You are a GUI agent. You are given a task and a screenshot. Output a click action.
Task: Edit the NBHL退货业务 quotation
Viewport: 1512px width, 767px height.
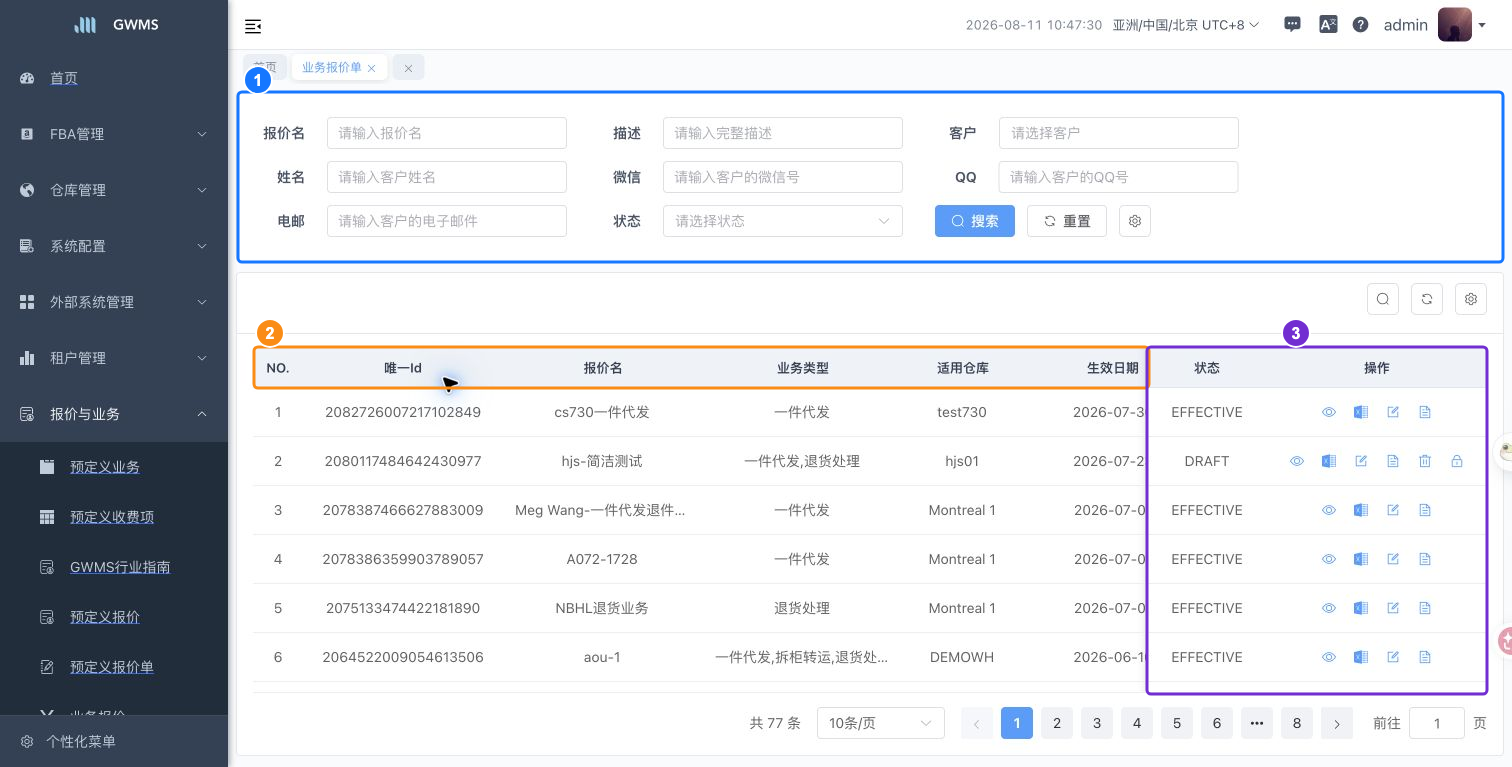tap(1393, 608)
